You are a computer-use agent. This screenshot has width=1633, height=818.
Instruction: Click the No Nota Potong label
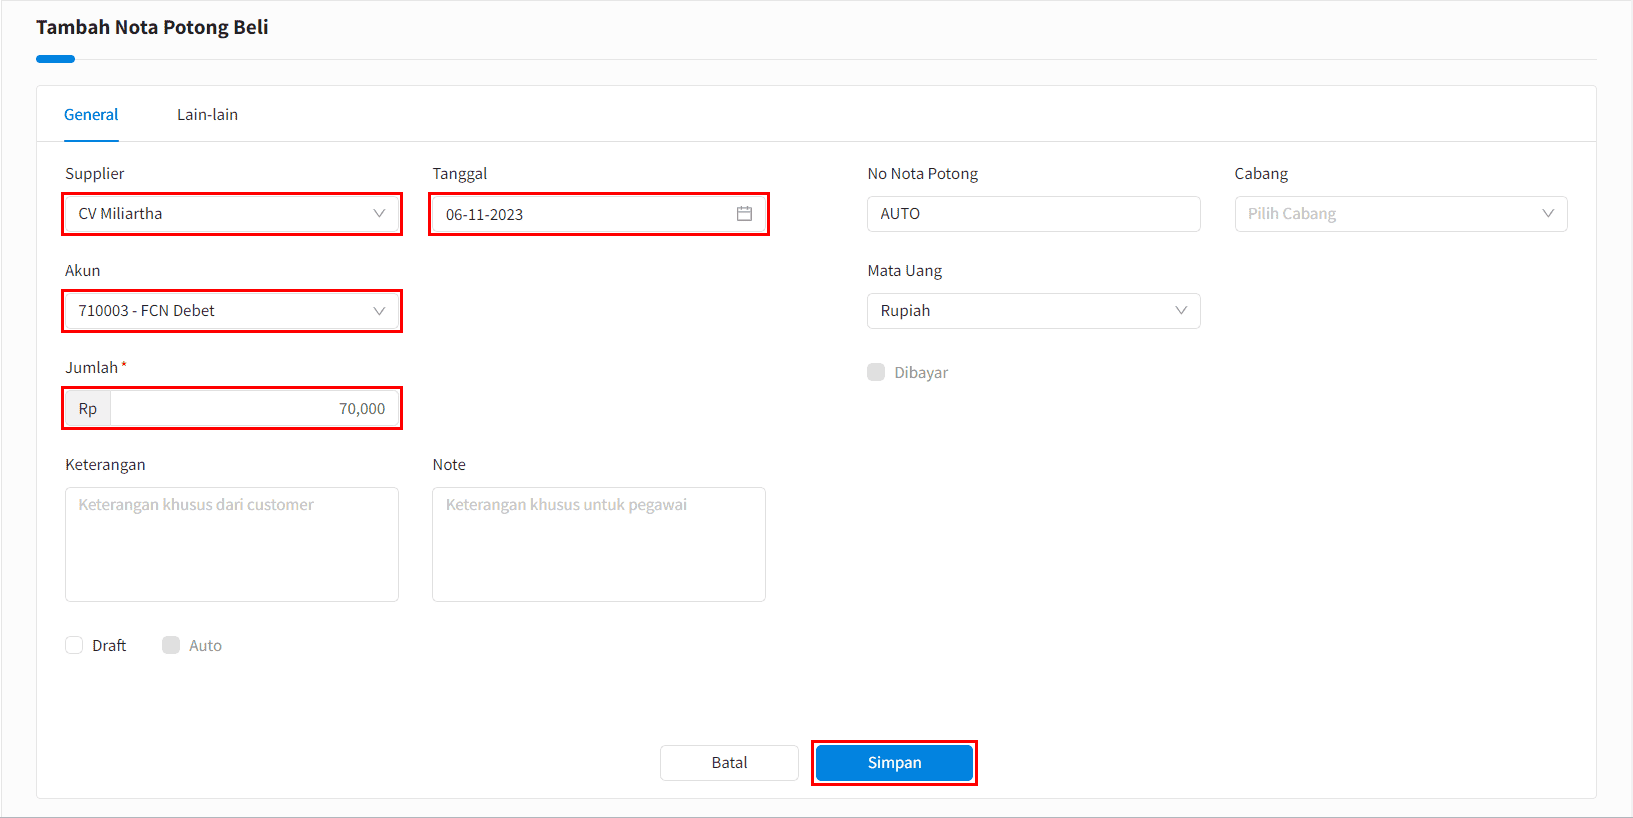(922, 173)
